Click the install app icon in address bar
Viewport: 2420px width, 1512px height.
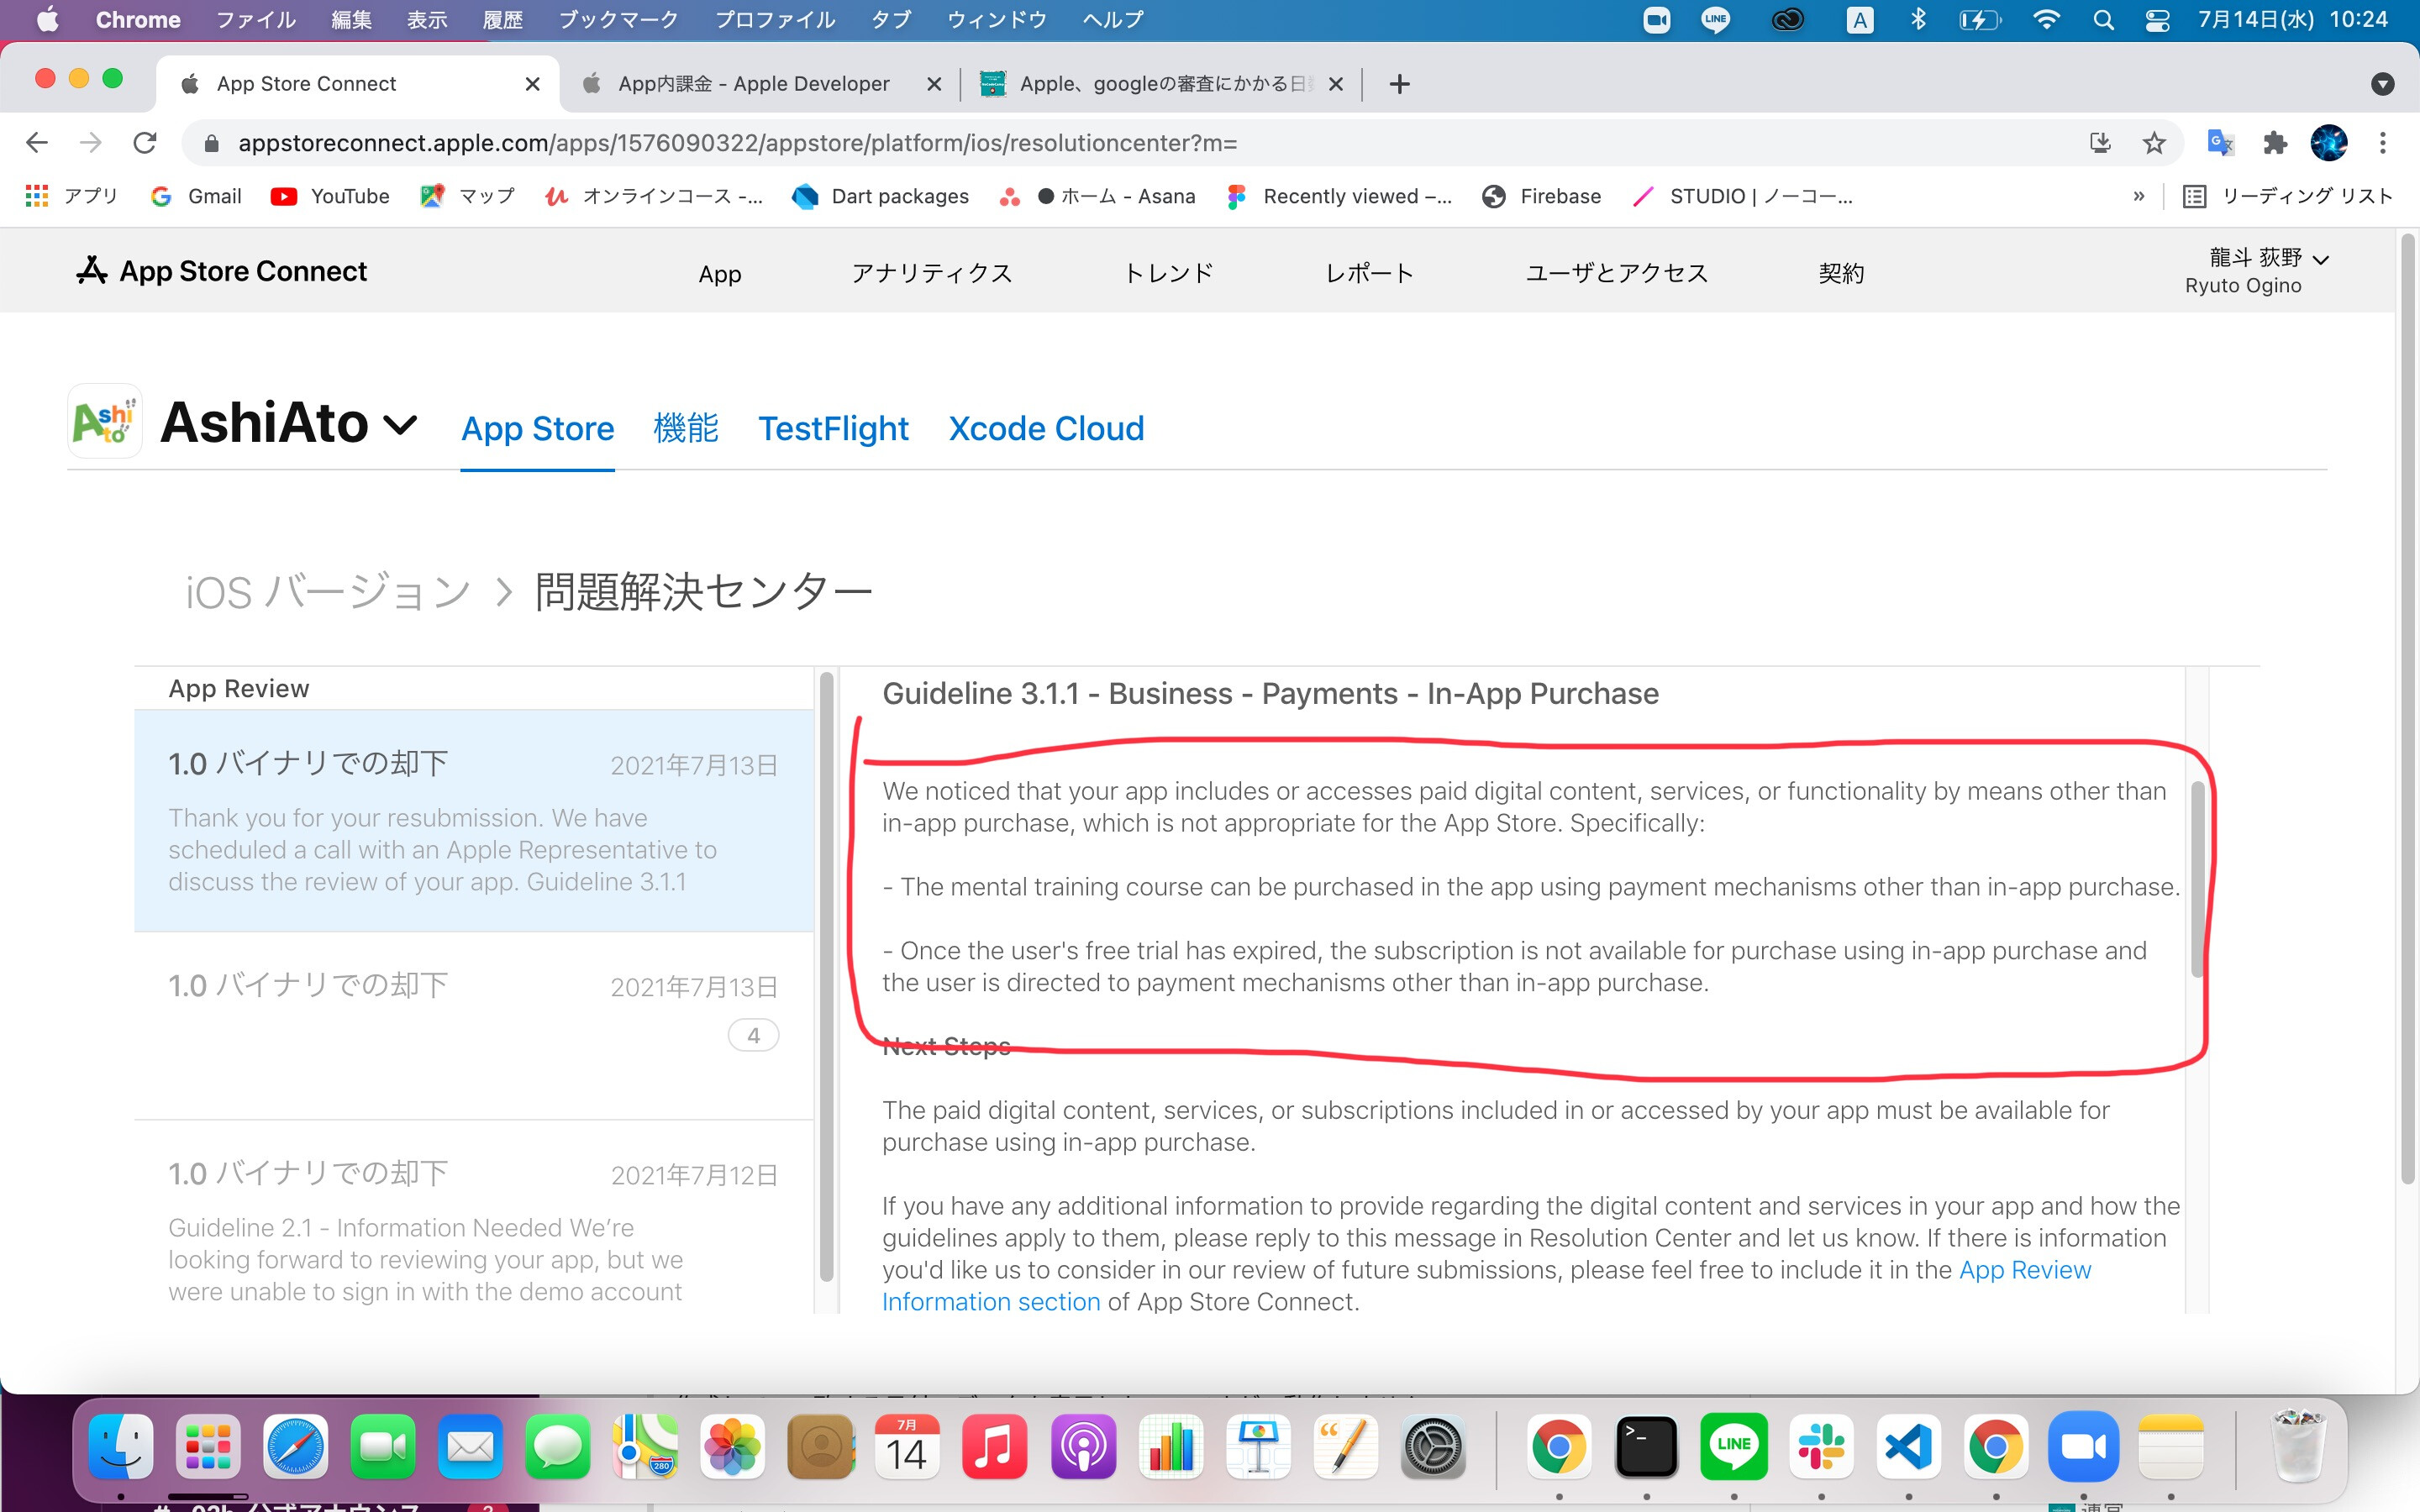click(2100, 143)
